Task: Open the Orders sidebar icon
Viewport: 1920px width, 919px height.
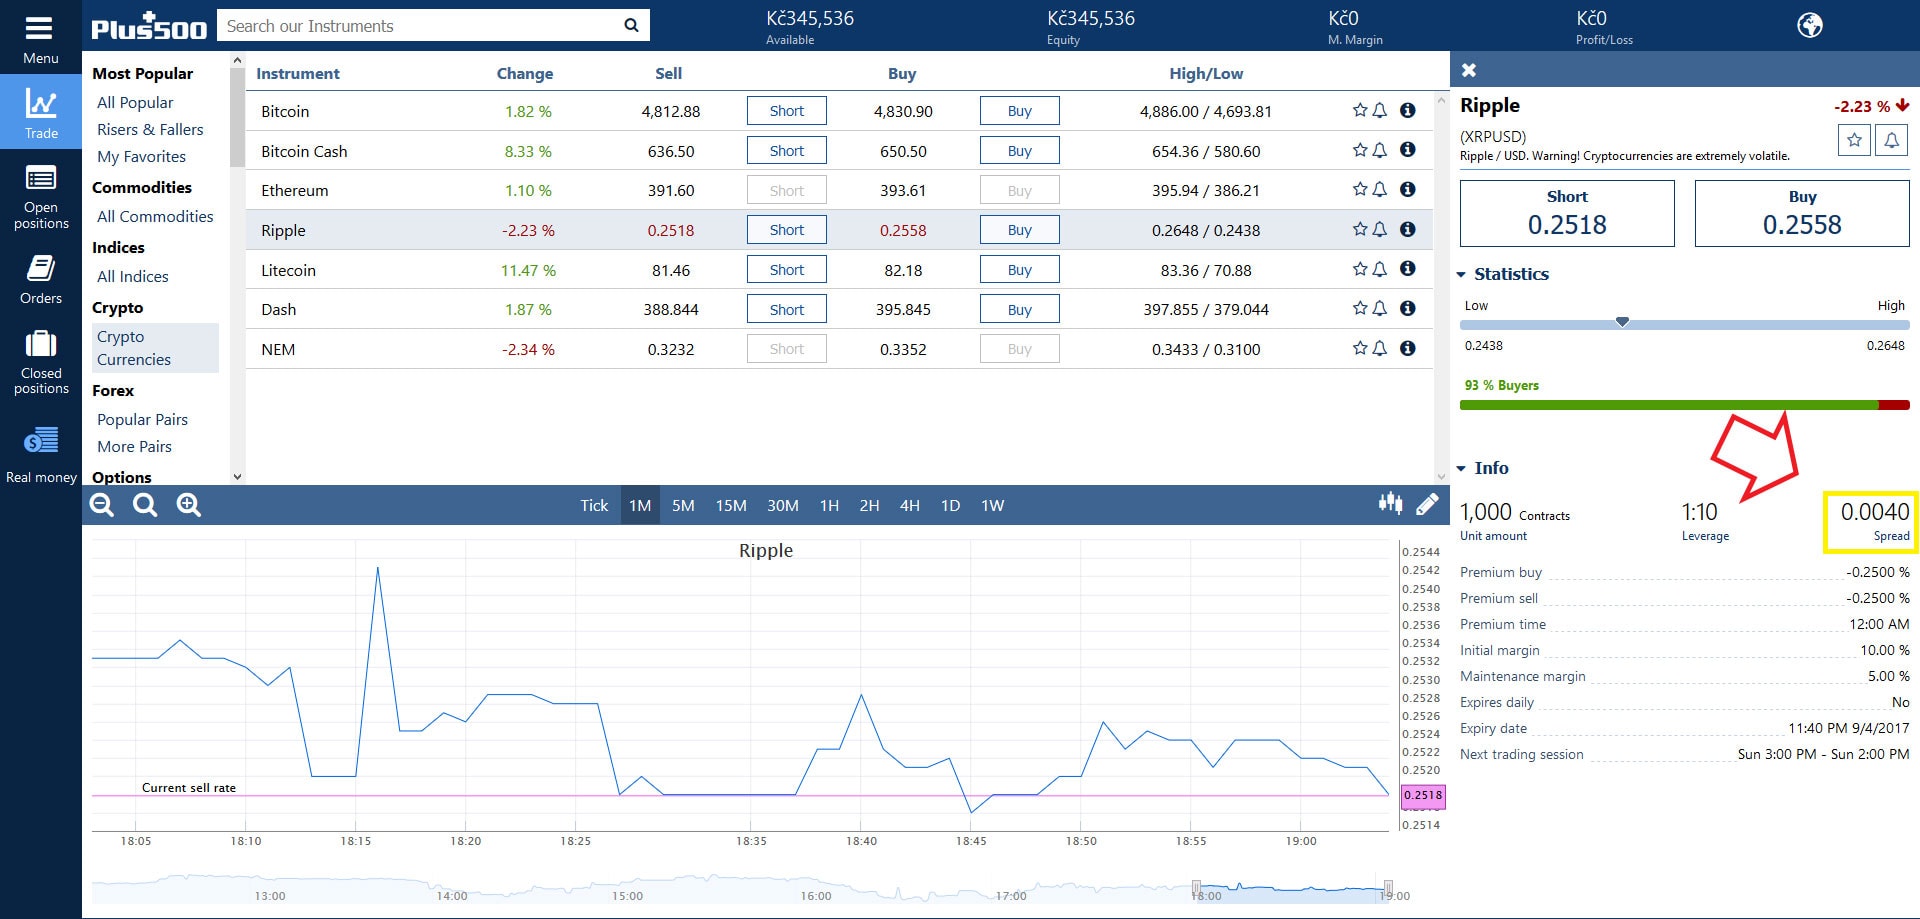Action: [41, 268]
